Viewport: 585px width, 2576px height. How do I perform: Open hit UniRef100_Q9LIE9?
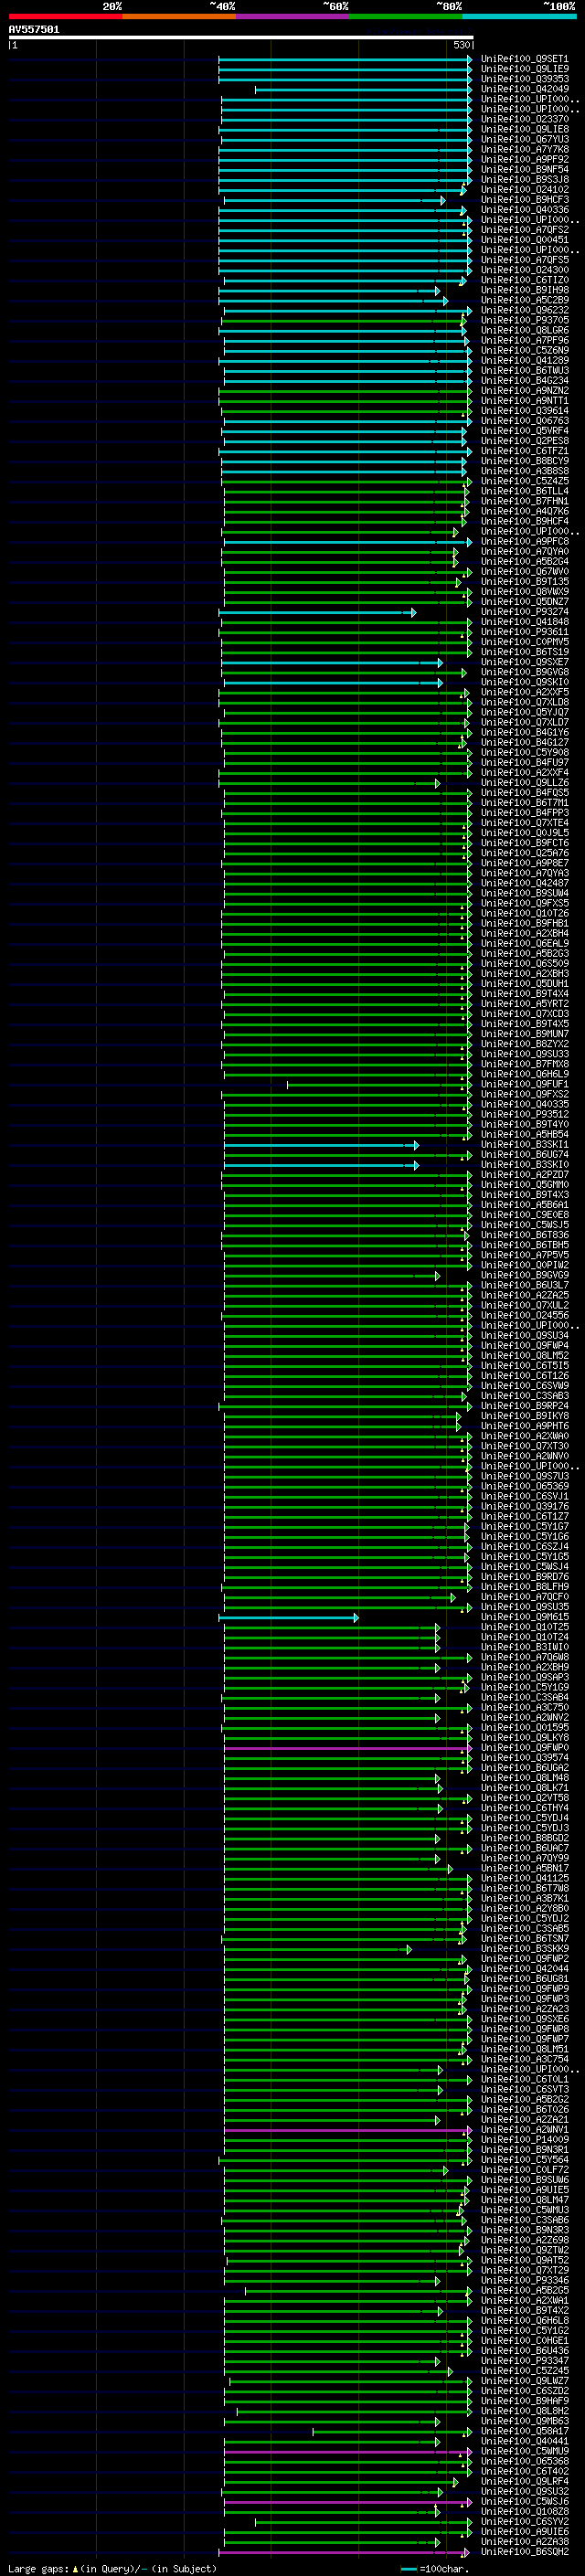[524, 69]
